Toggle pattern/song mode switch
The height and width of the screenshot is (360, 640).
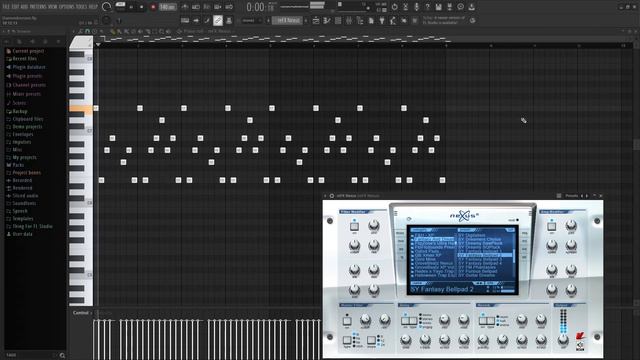(120, 7)
